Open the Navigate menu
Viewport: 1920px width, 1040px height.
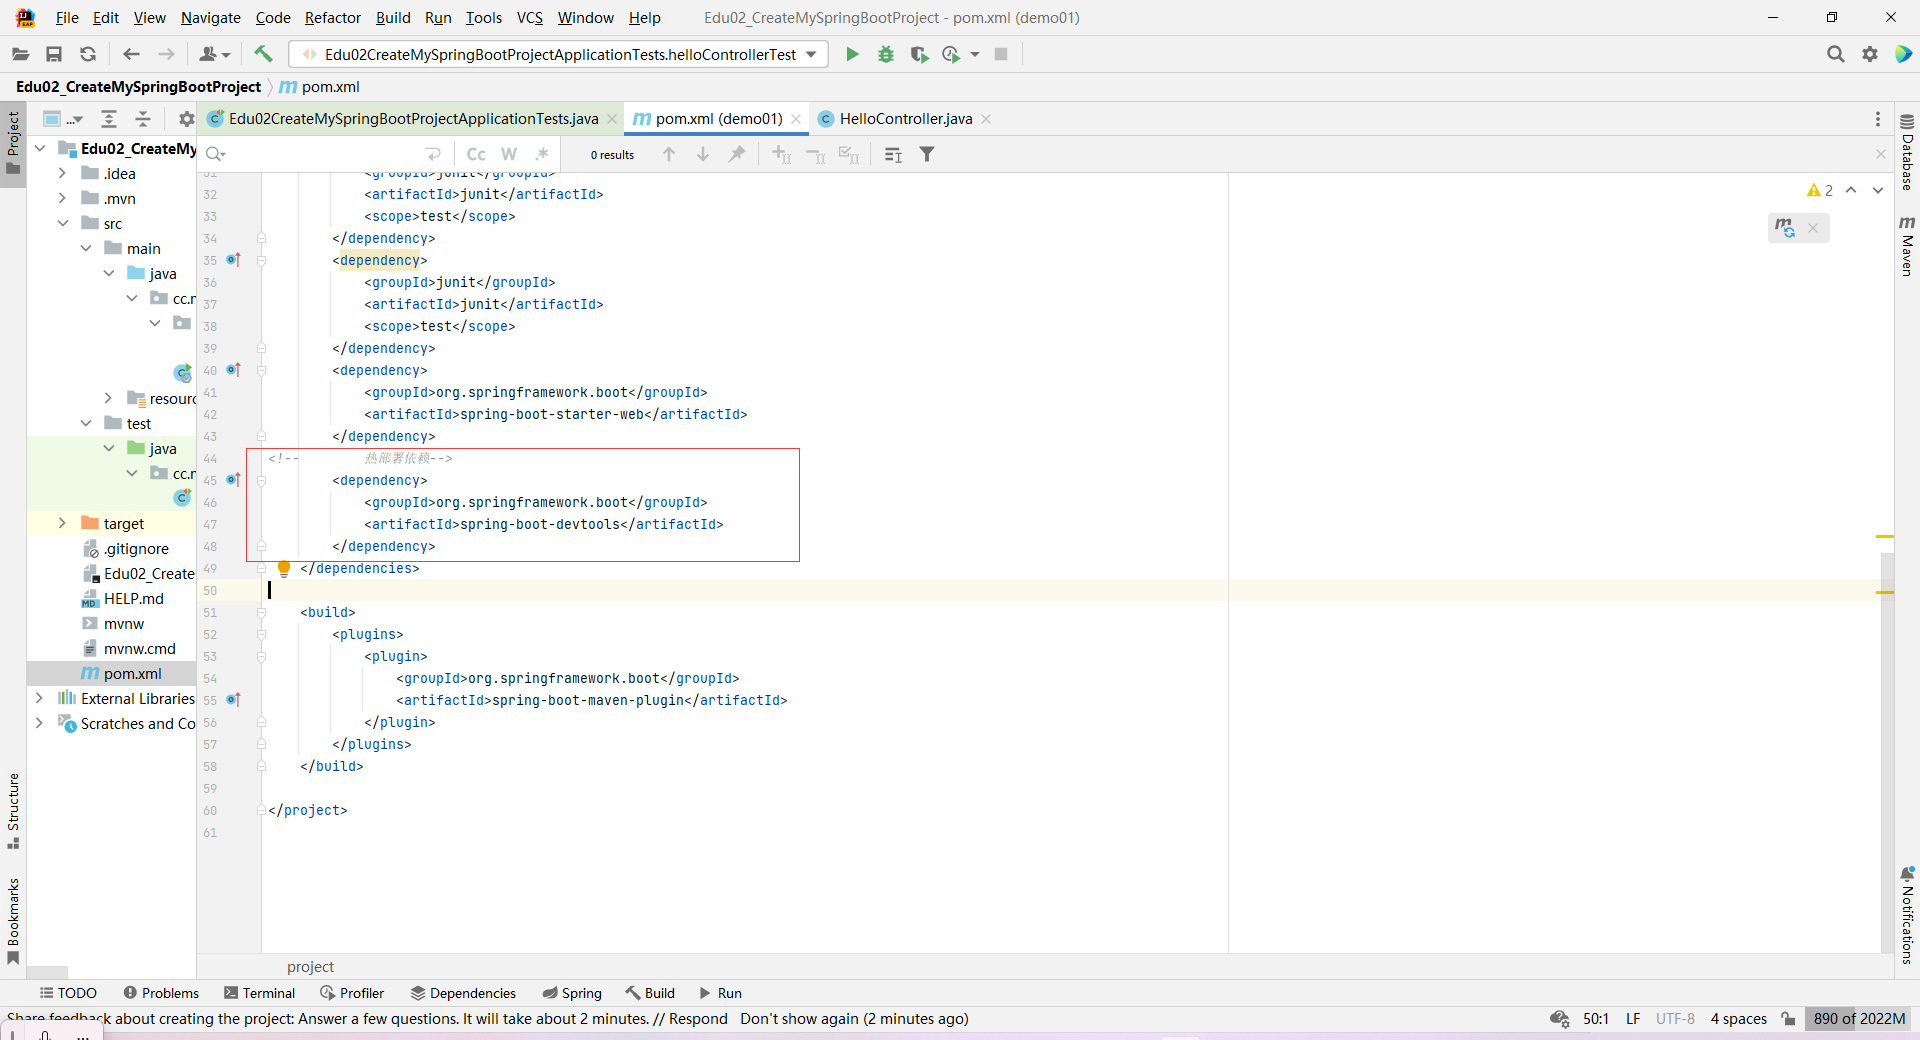pos(211,18)
